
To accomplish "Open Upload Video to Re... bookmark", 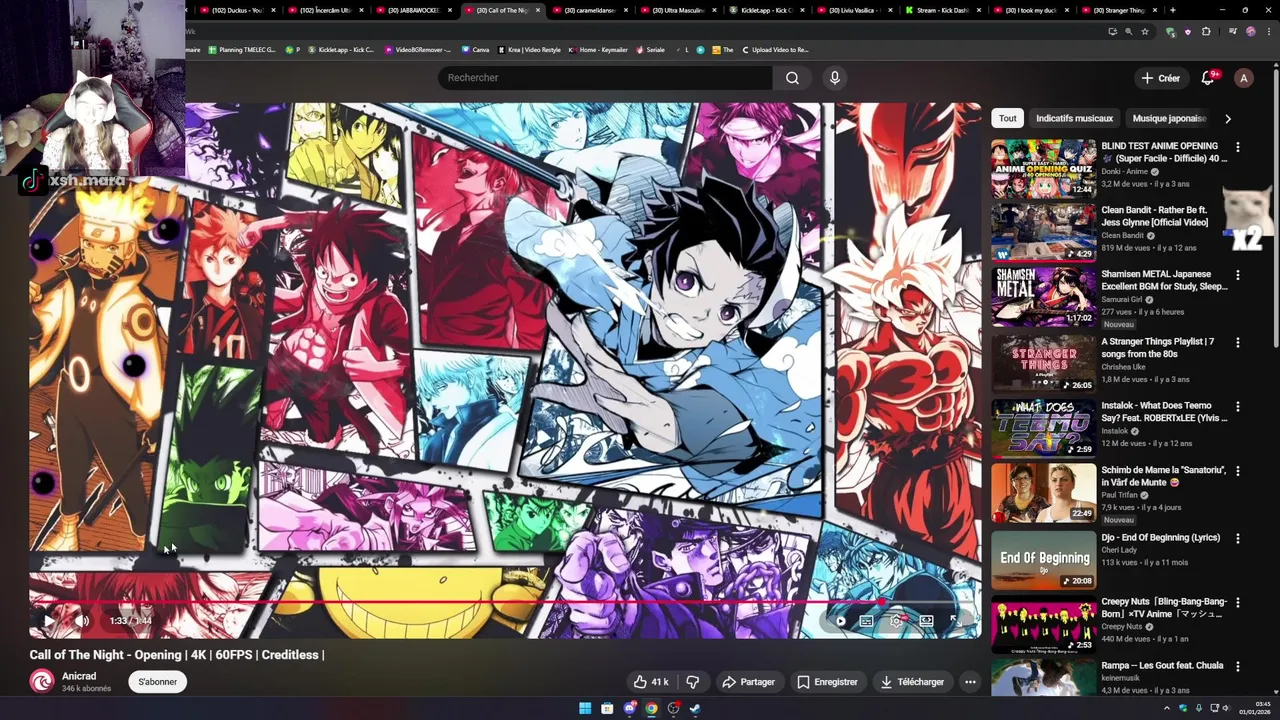I will 775,49.
